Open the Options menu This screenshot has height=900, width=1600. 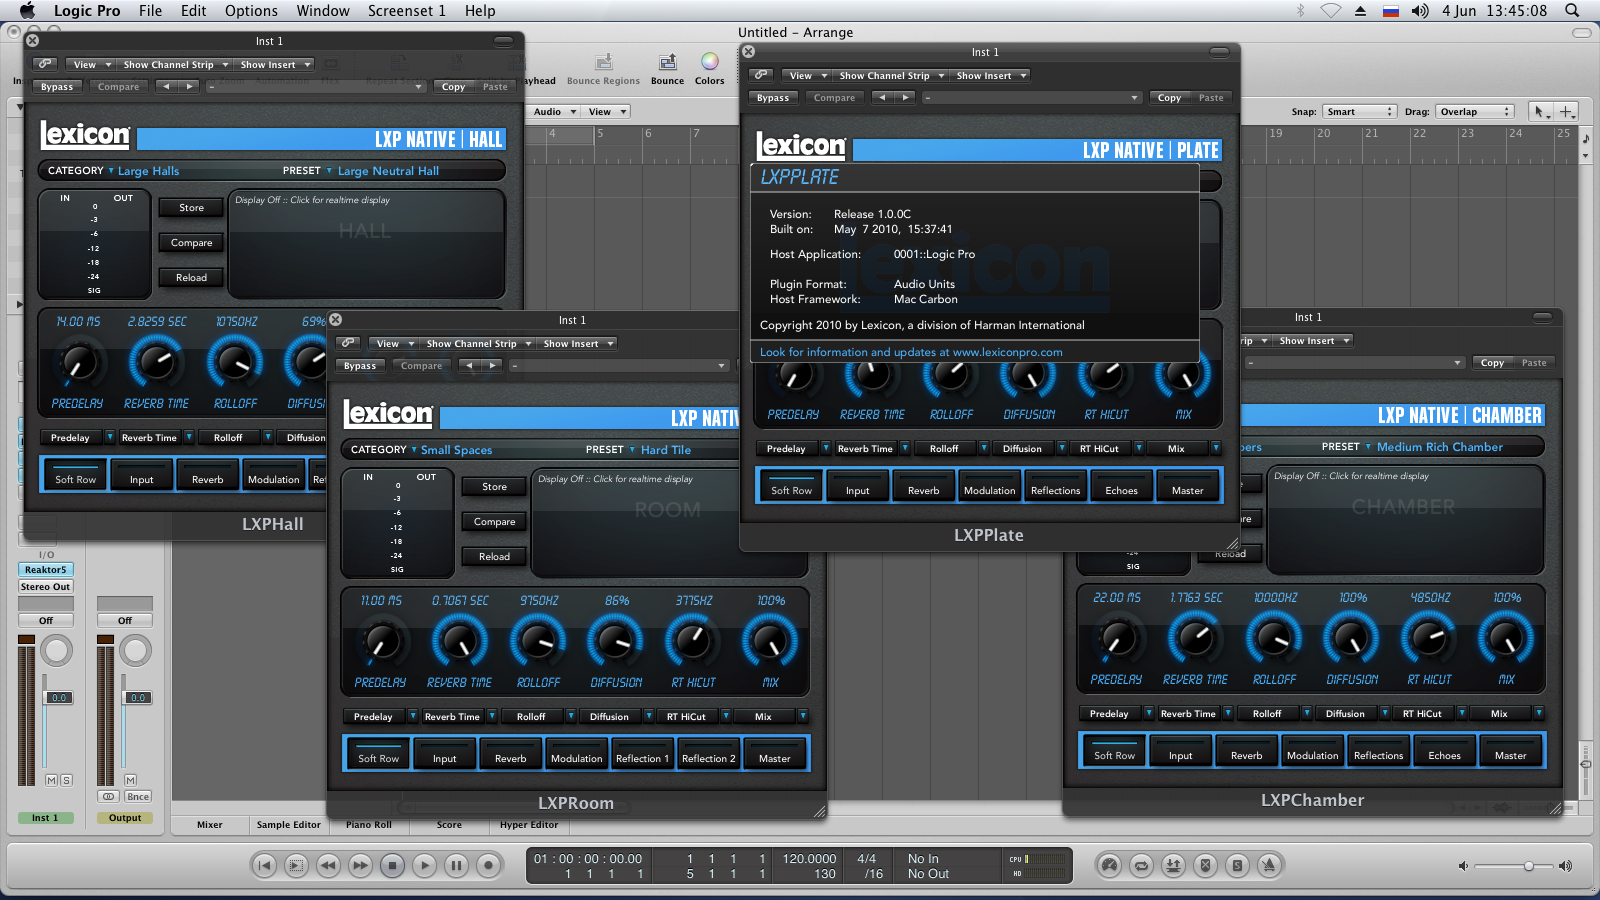point(251,11)
